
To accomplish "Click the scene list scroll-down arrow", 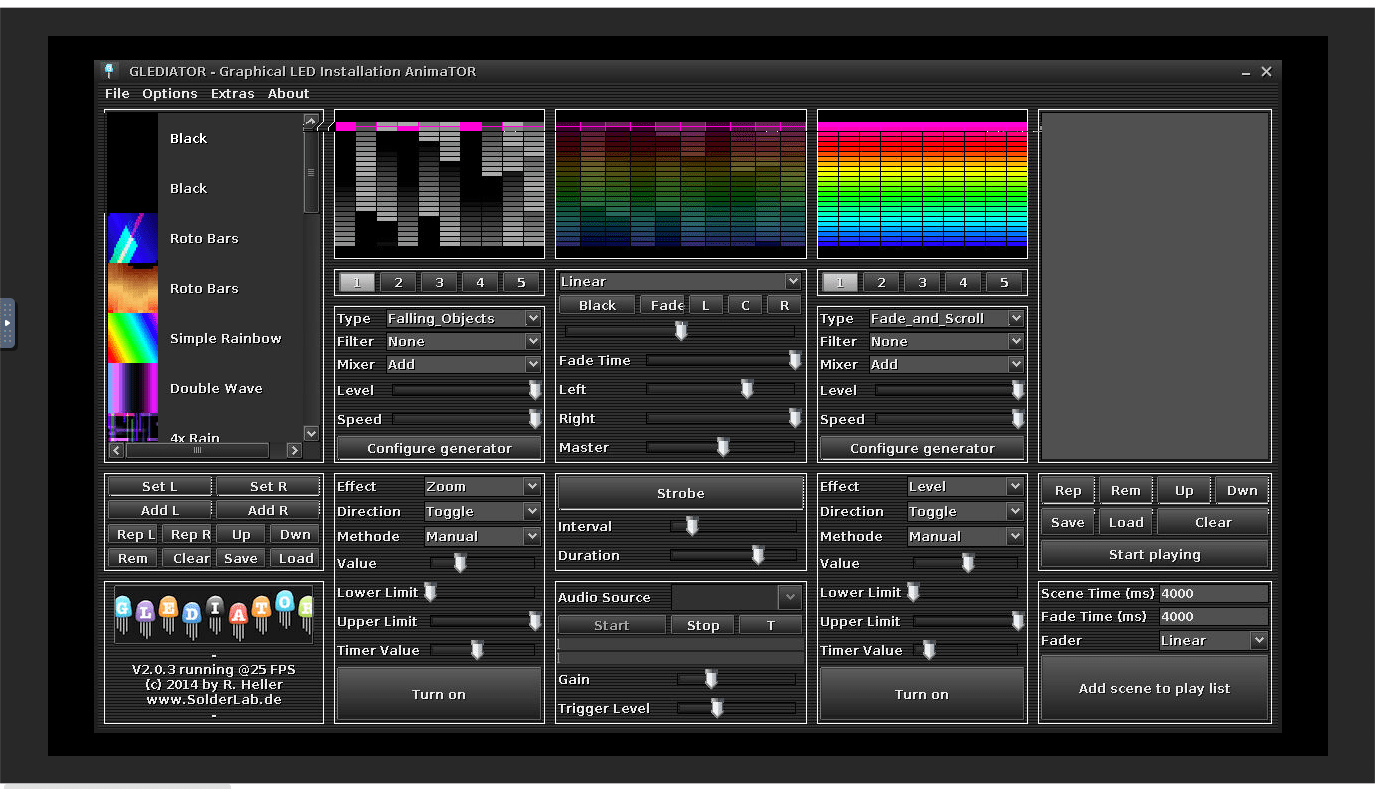I will click(x=311, y=433).
